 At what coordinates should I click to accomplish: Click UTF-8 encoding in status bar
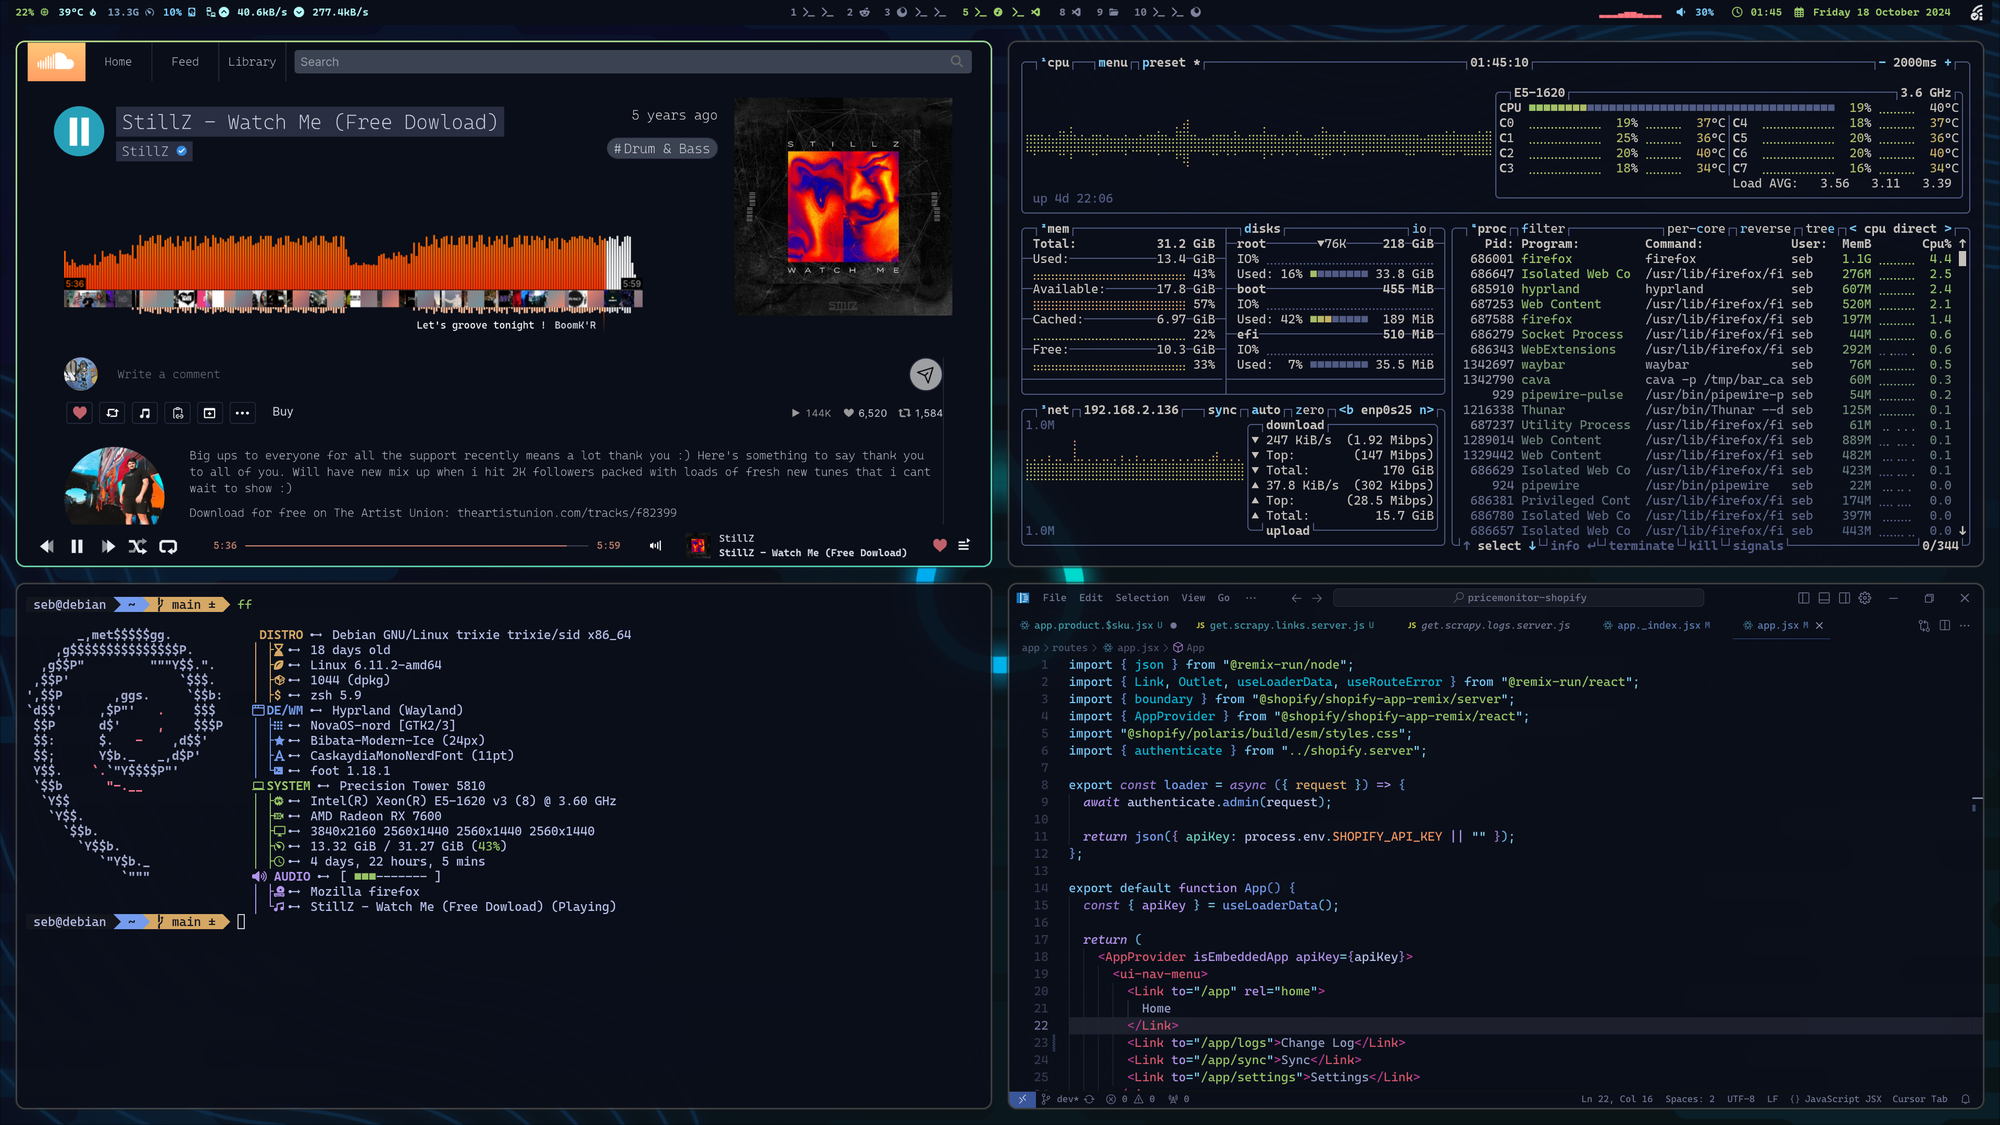click(x=1741, y=1099)
